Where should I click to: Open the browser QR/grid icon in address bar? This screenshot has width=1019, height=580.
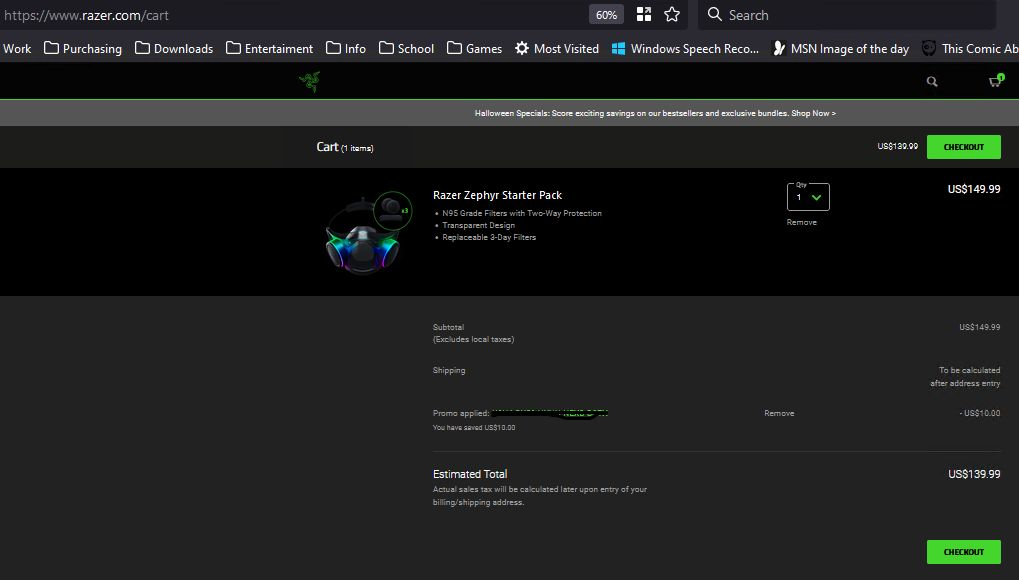(x=643, y=14)
